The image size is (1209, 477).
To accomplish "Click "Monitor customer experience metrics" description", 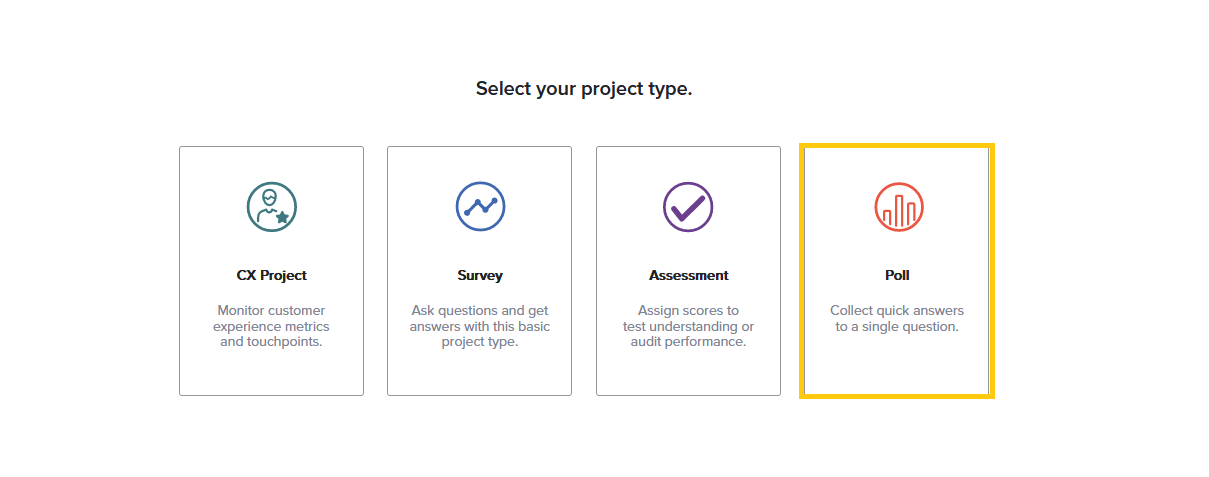I will tap(271, 326).
